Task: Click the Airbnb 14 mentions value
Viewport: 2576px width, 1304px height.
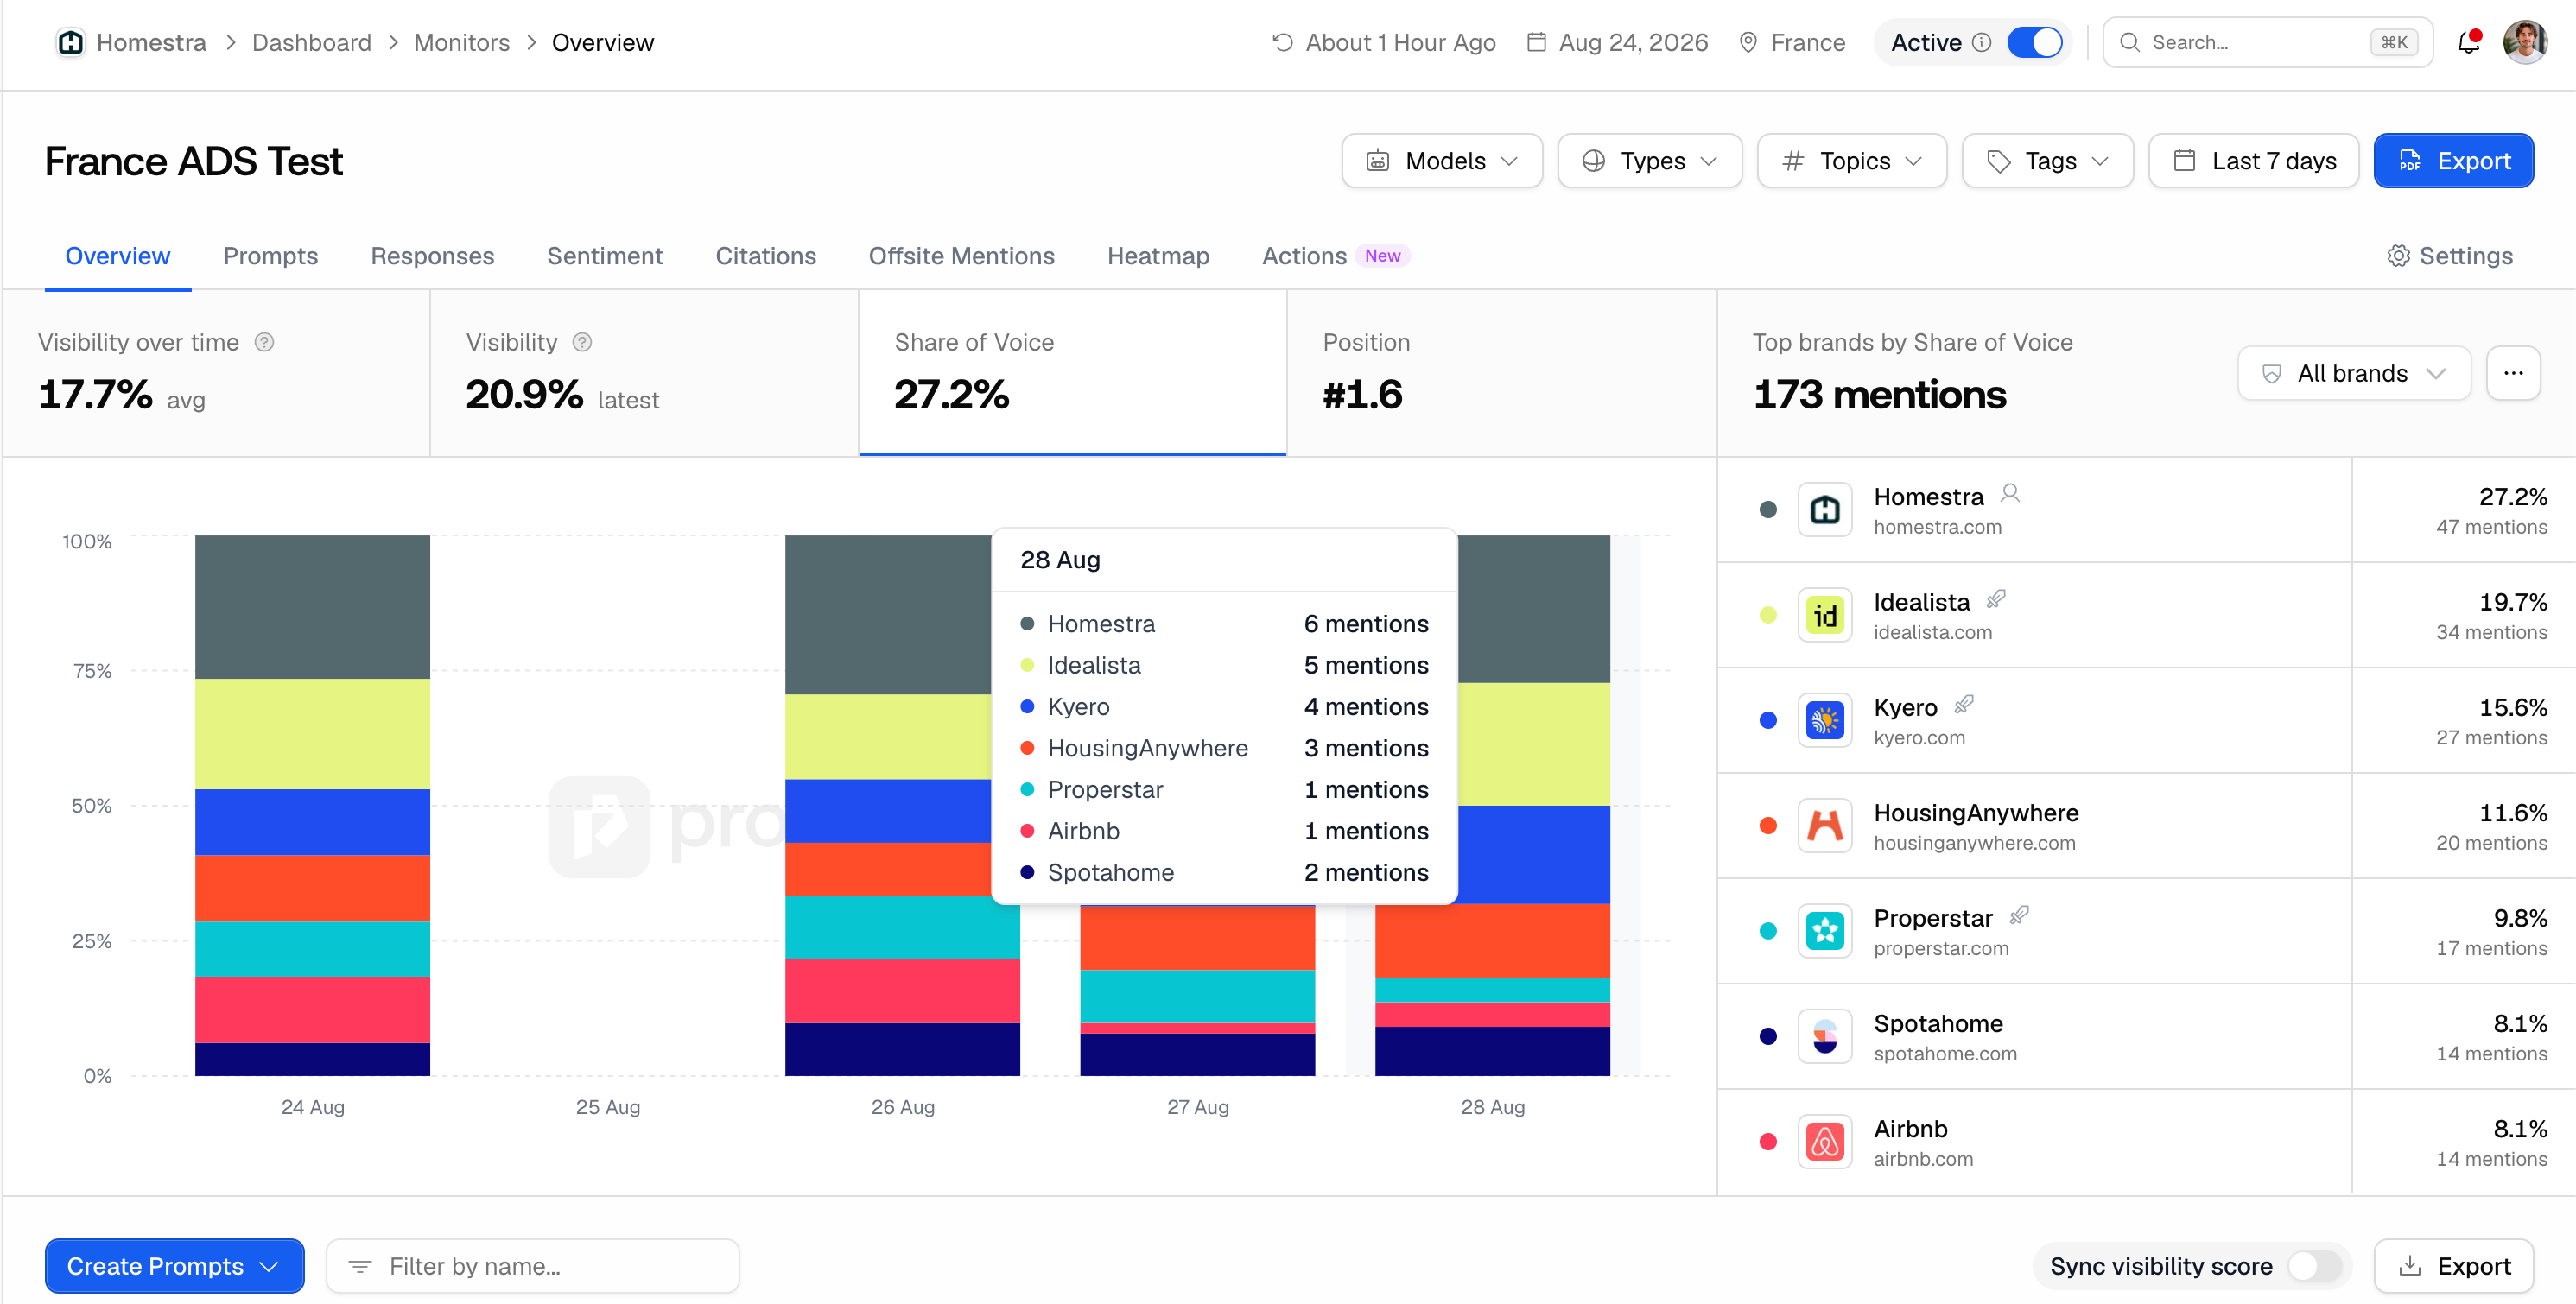Action: click(2491, 1158)
